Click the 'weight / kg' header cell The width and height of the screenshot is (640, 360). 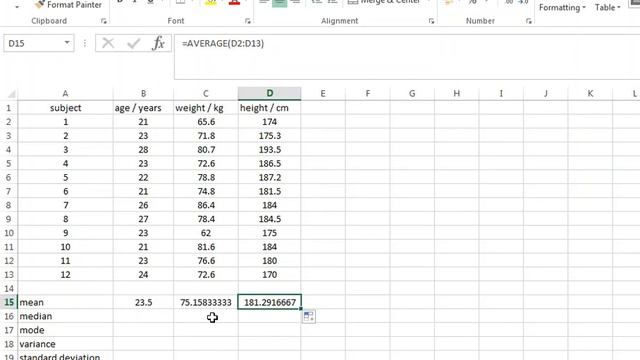click(x=206, y=108)
